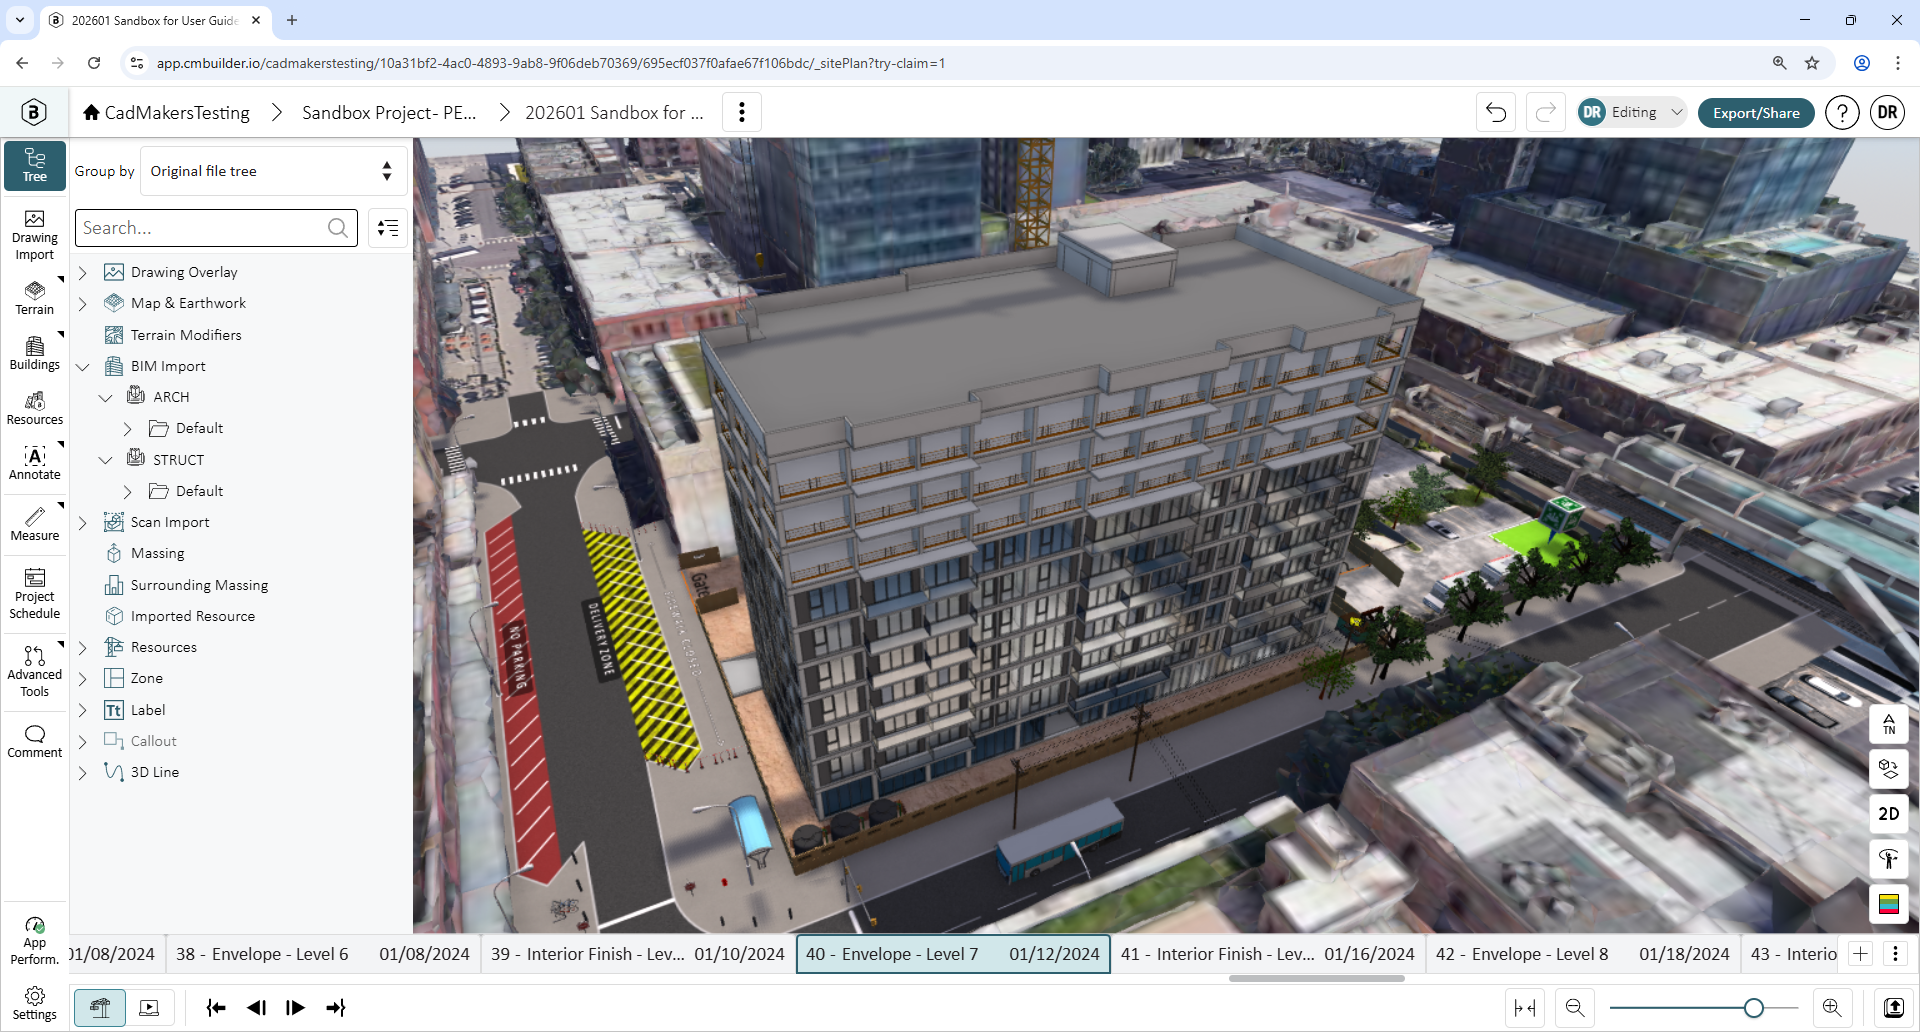This screenshot has width=1920, height=1032.
Task: Open the DR user profile
Action: [x=1887, y=112]
